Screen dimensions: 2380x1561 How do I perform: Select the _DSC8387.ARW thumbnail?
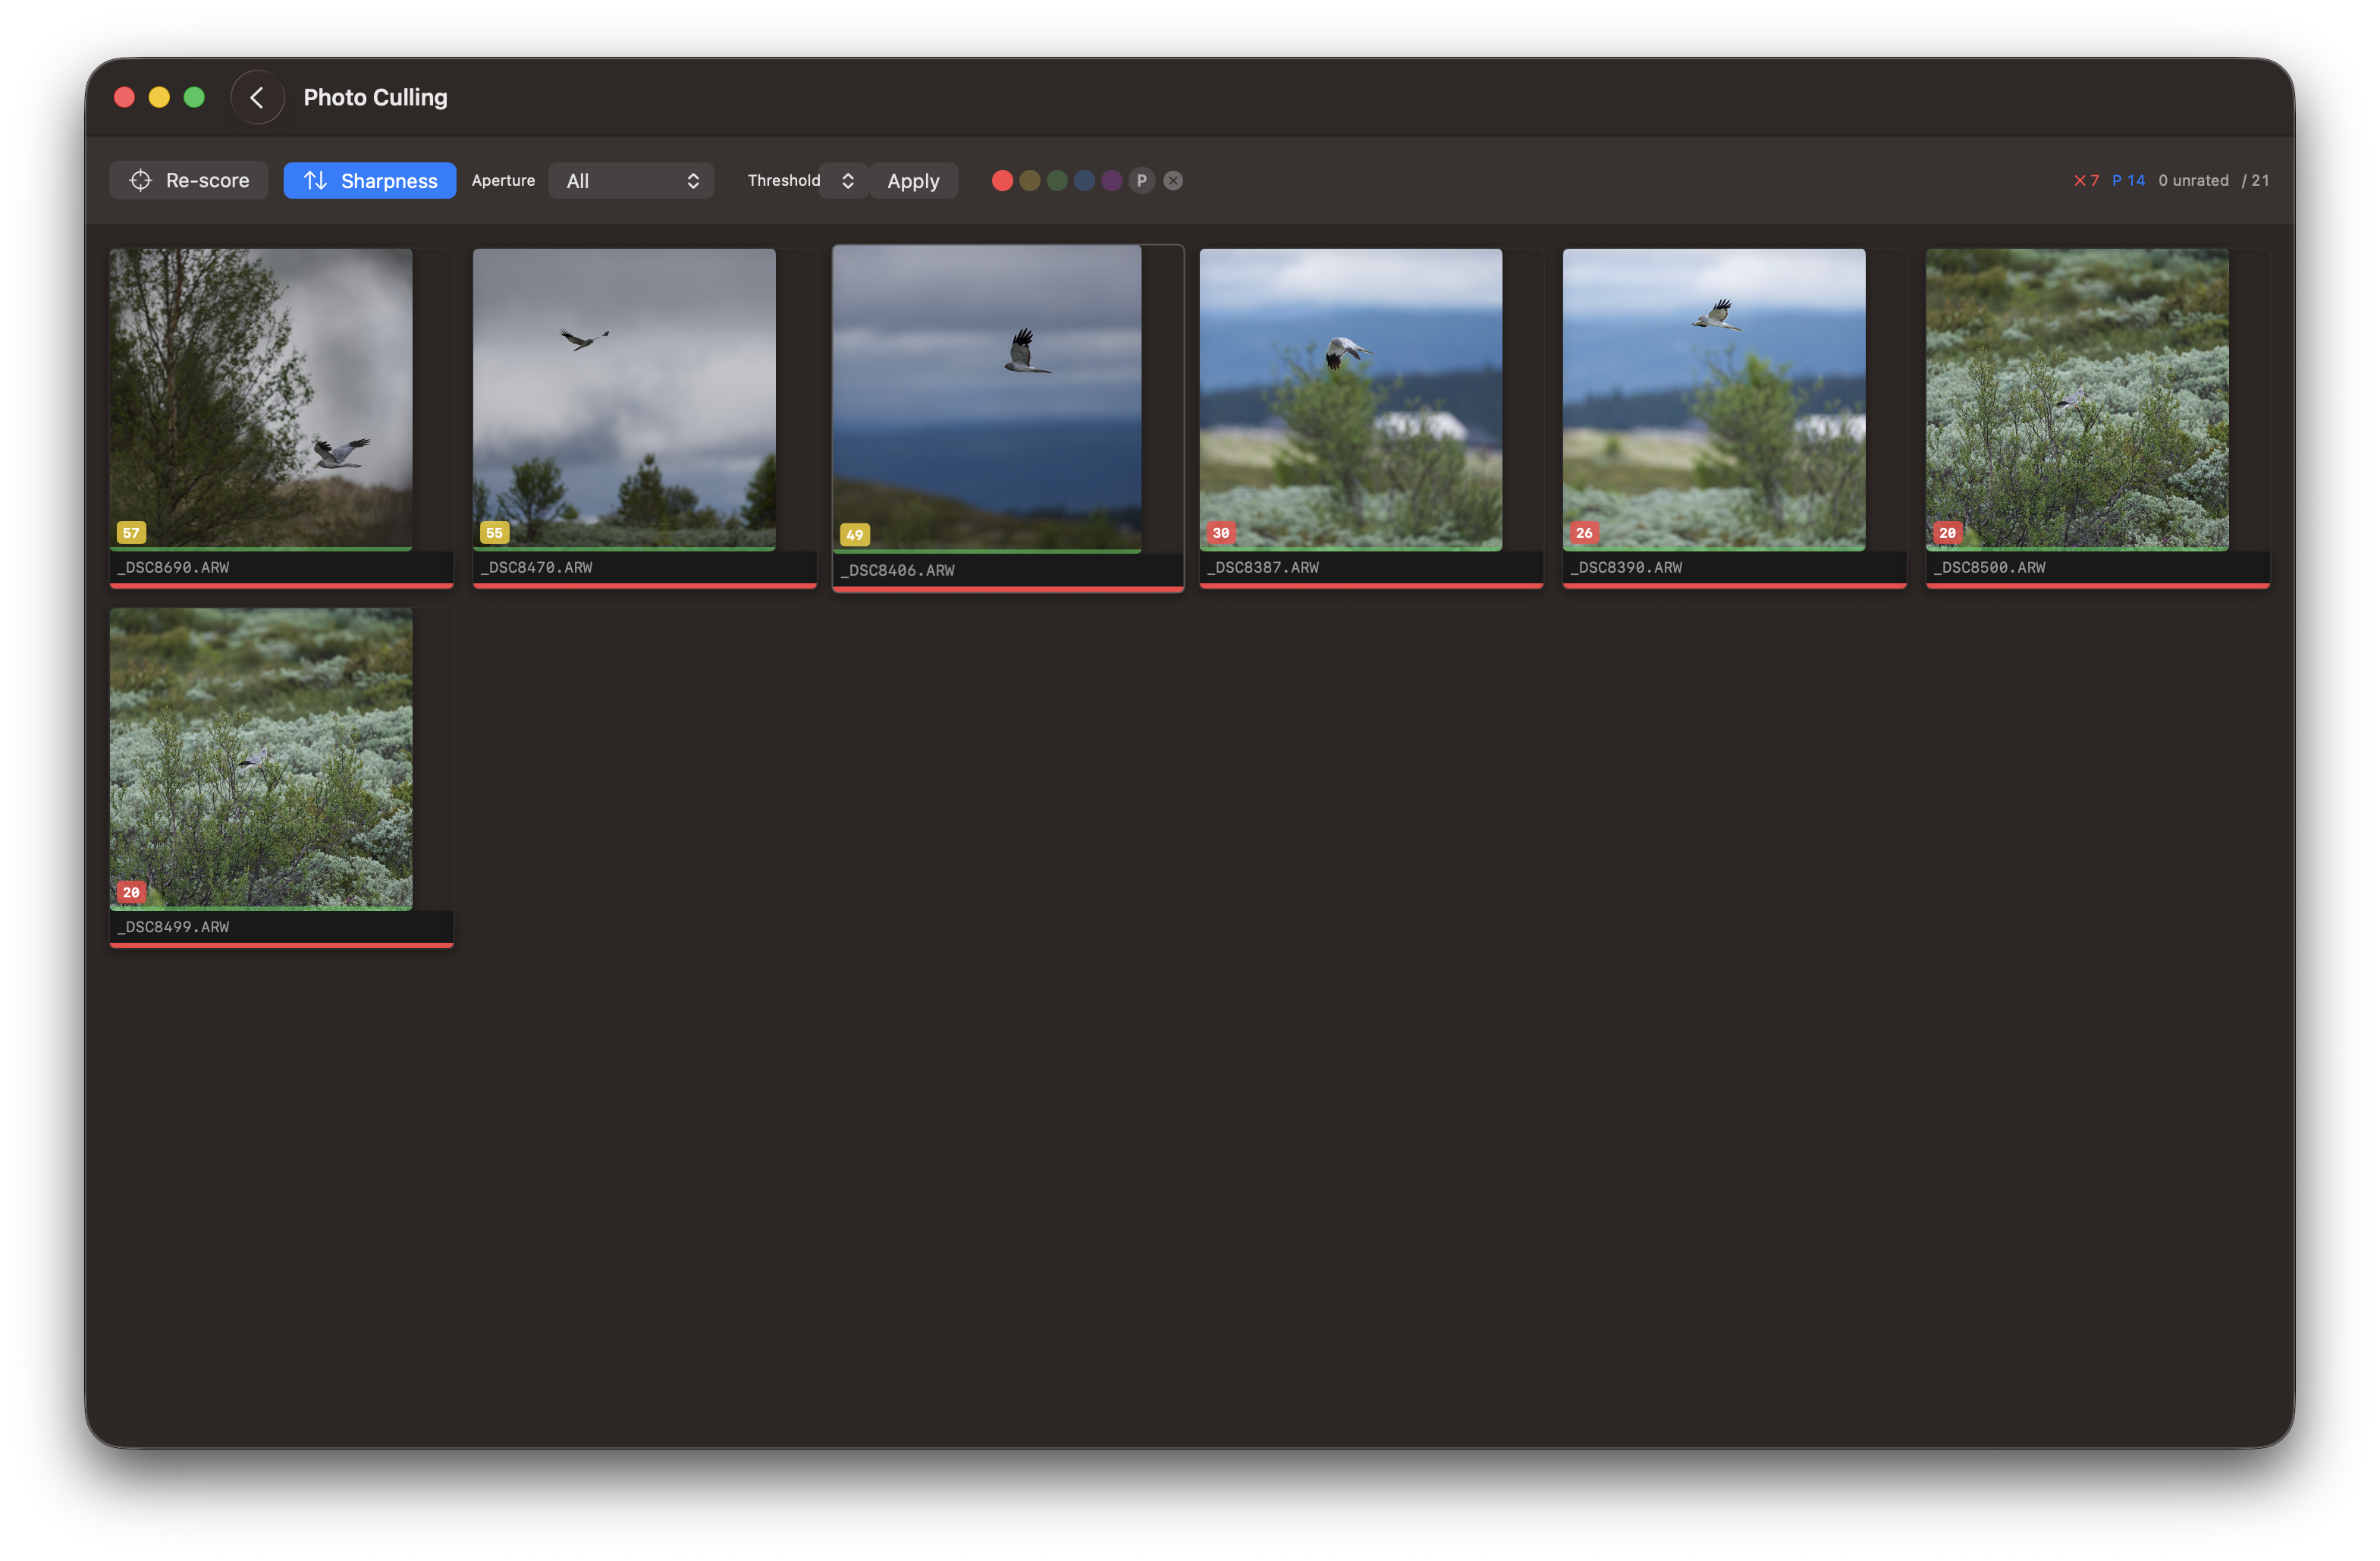pyautogui.click(x=1350, y=398)
